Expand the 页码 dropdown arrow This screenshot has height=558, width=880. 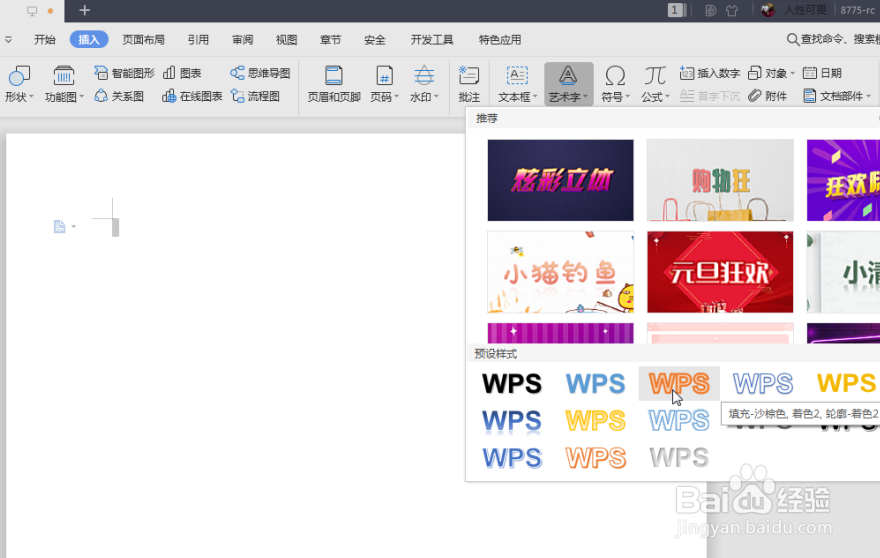(396, 97)
